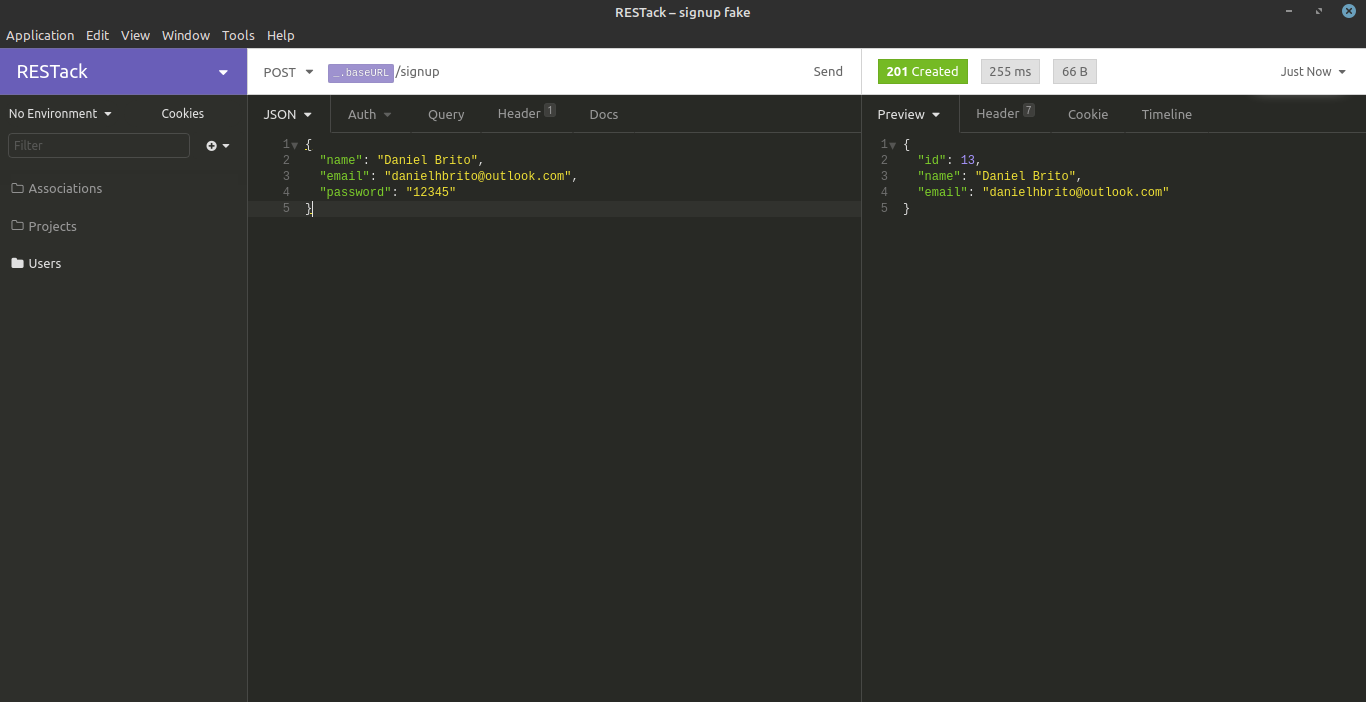The height and width of the screenshot is (702, 1366).
Task: Switch to the Timeline tab
Action: click(x=1167, y=115)
